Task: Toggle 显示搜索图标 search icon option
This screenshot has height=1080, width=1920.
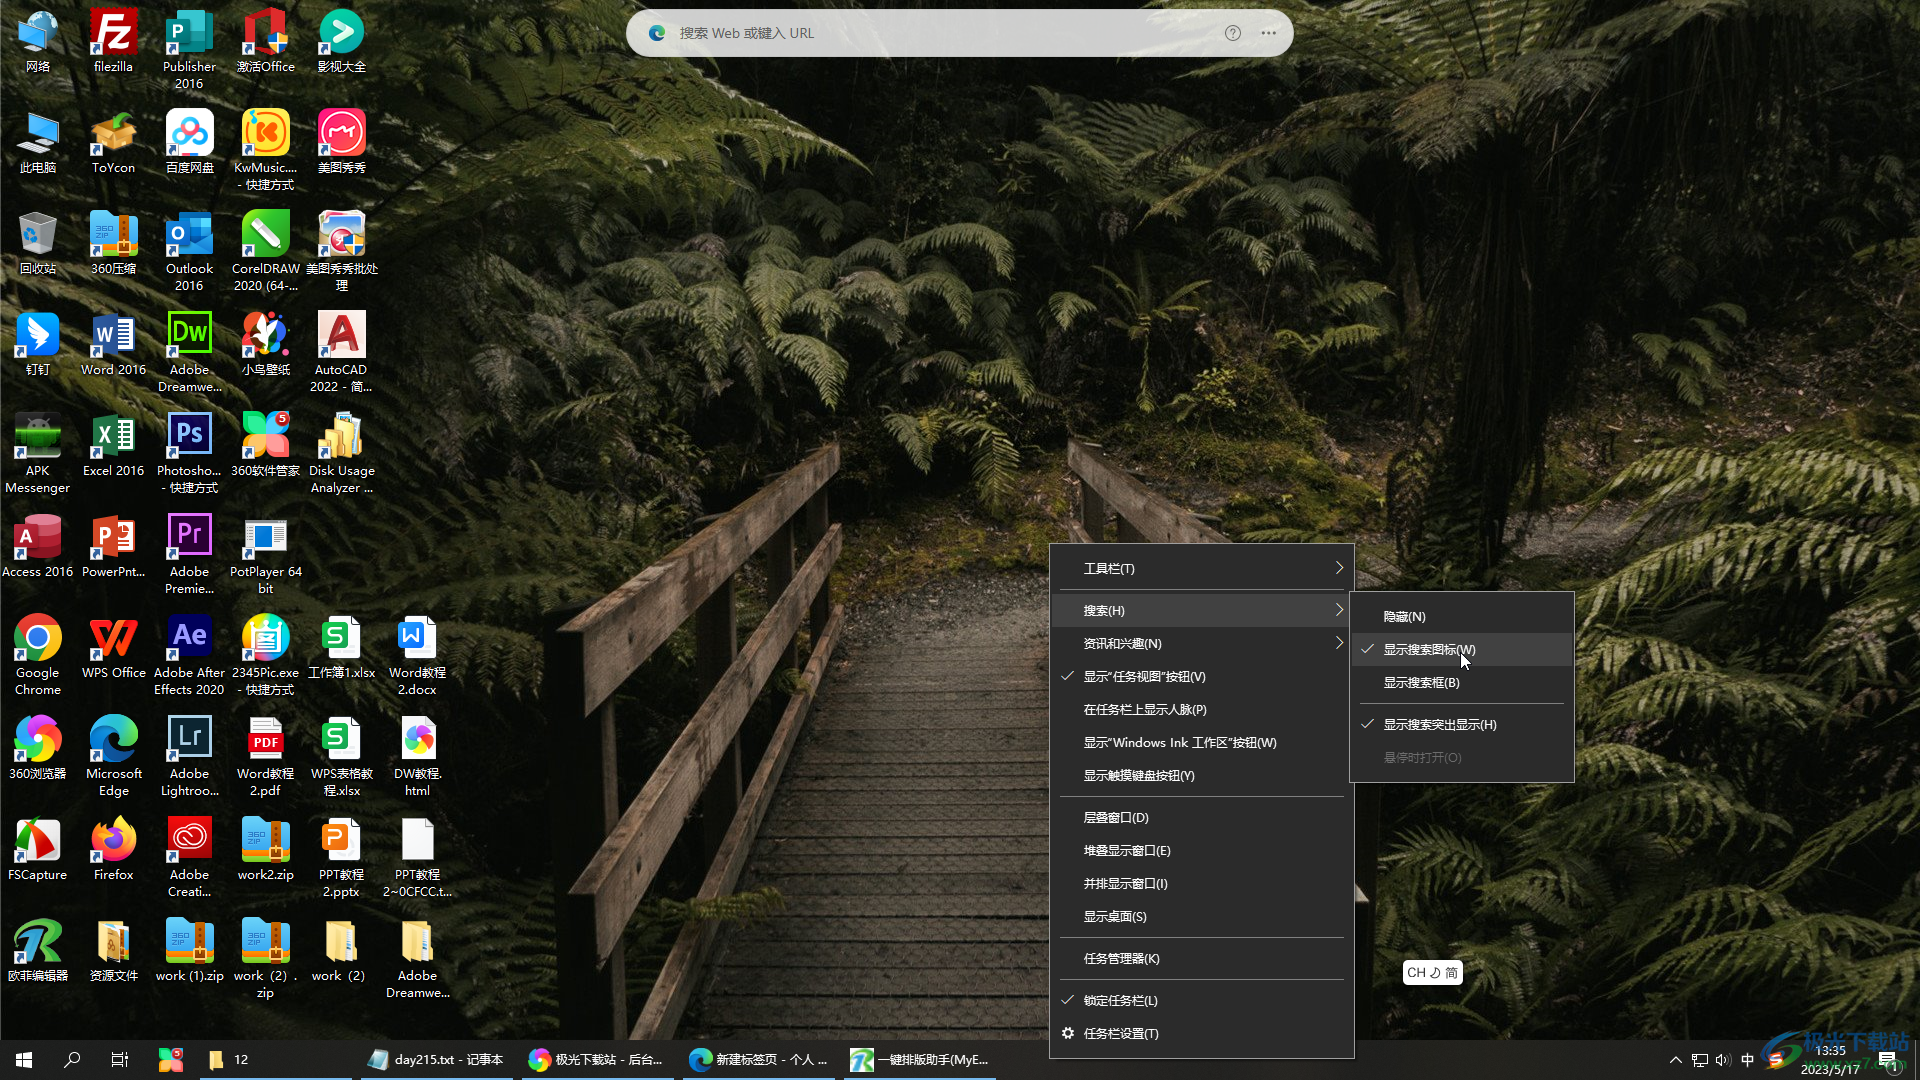Action: (1461, 649)
